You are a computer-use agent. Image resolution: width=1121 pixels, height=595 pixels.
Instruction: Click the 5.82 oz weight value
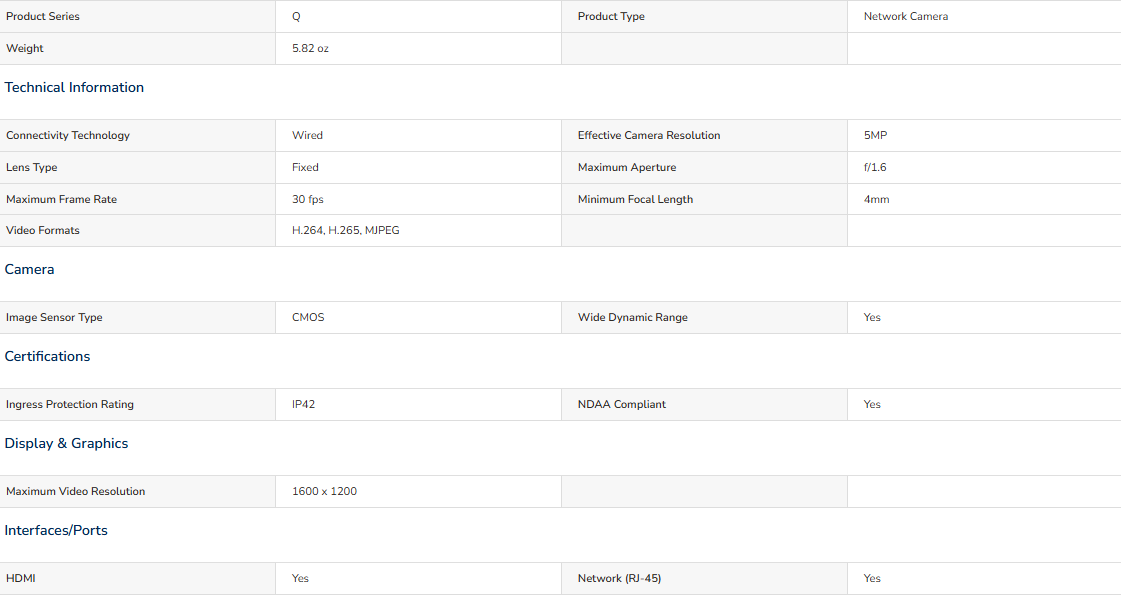coord(310,49)
